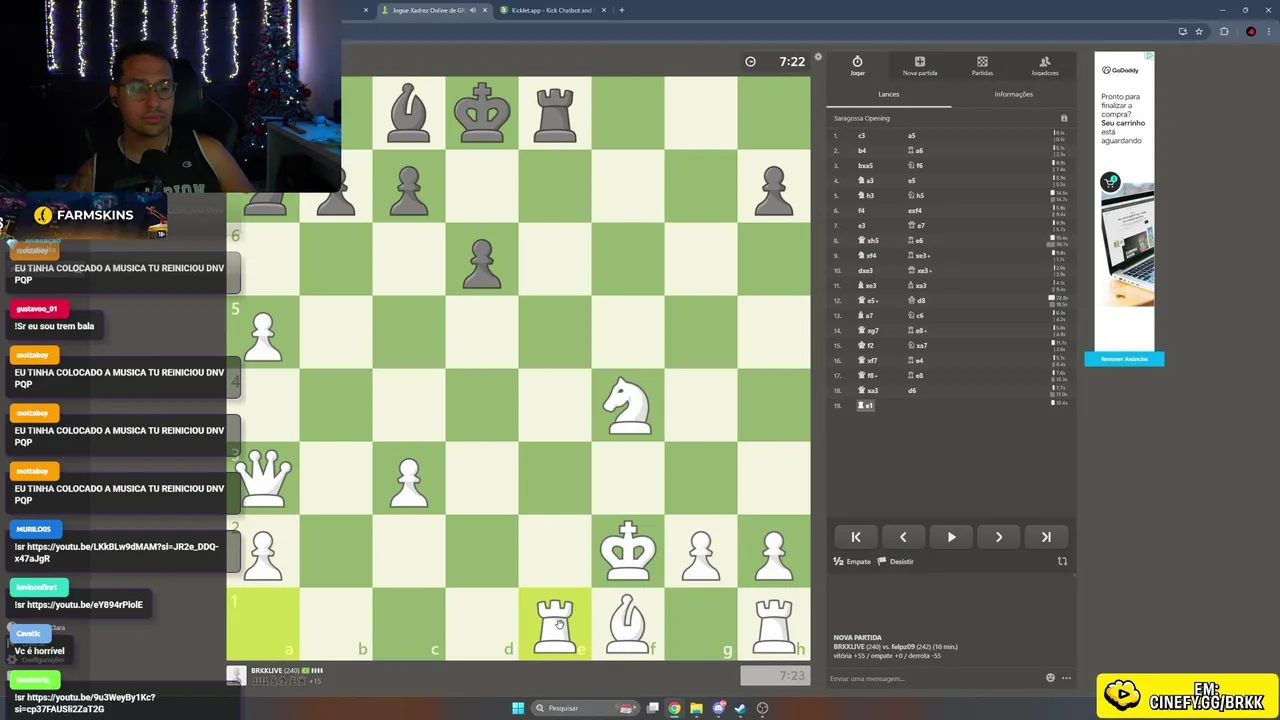This screenshot has width=1280, height=720.
Task: Mute the audio on the chess tab
Action: pyautogui.click(x=473, y=10)
